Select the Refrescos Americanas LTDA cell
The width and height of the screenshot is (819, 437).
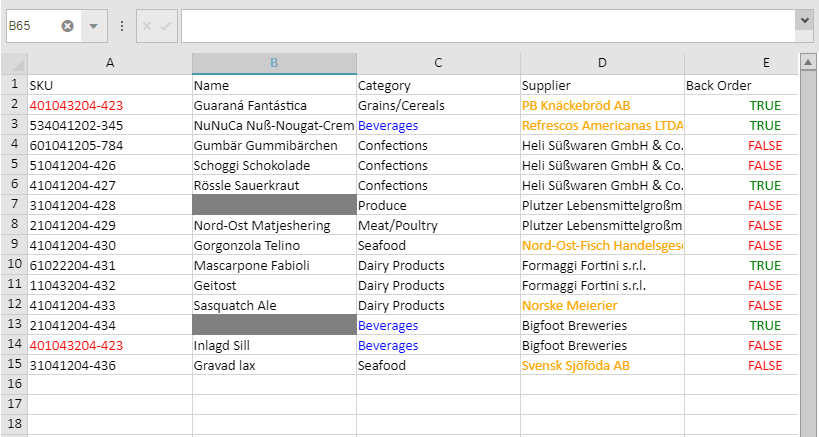602,125
